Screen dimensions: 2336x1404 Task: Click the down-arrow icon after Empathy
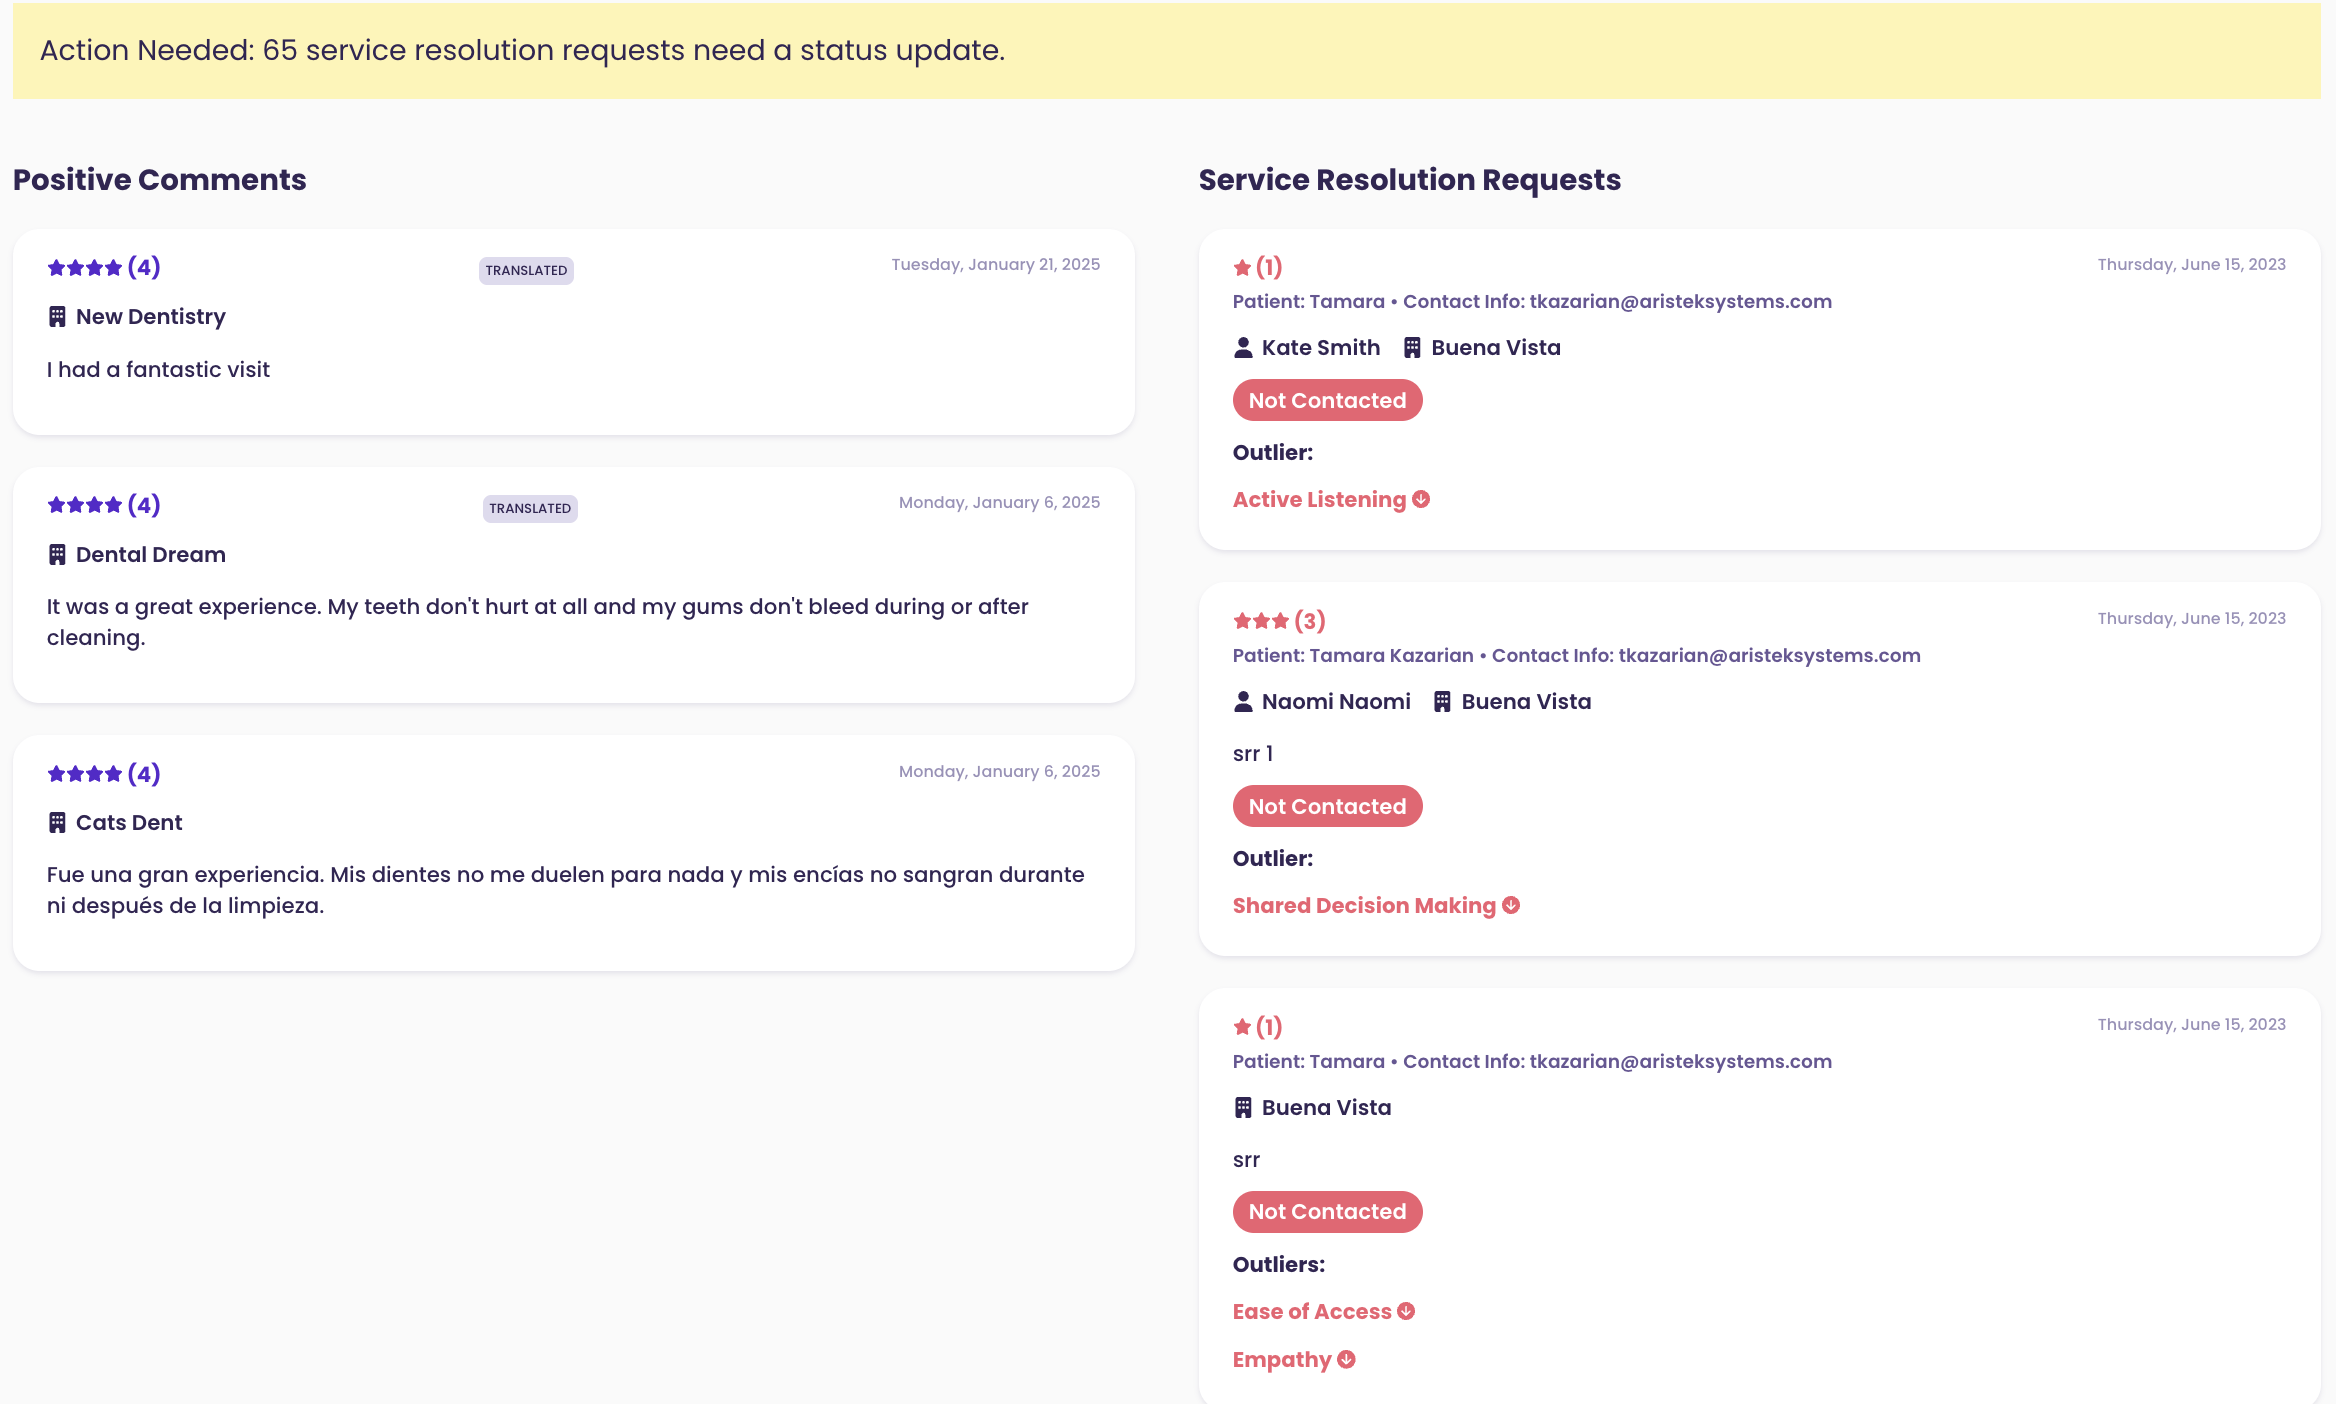pos(1346,1359)
